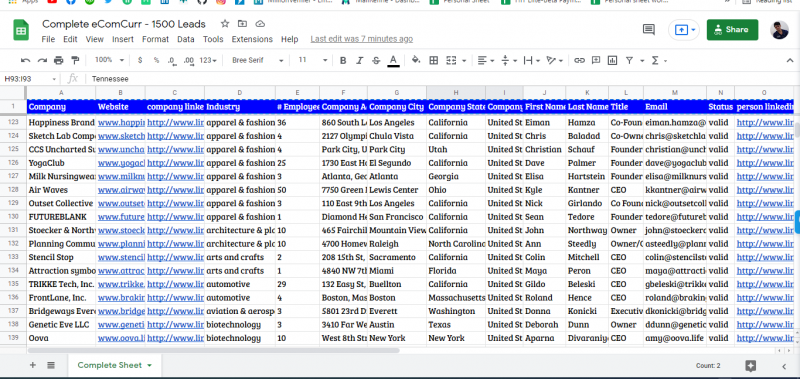Move document to folder
The image size is (800, 379).
click(242, 24)
